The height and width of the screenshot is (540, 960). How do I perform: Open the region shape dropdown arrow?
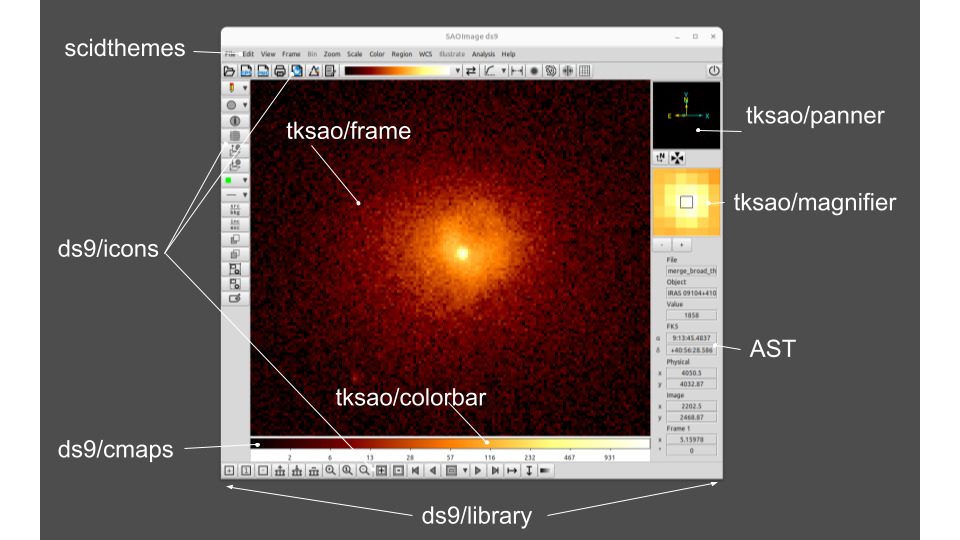pos(245,105)
